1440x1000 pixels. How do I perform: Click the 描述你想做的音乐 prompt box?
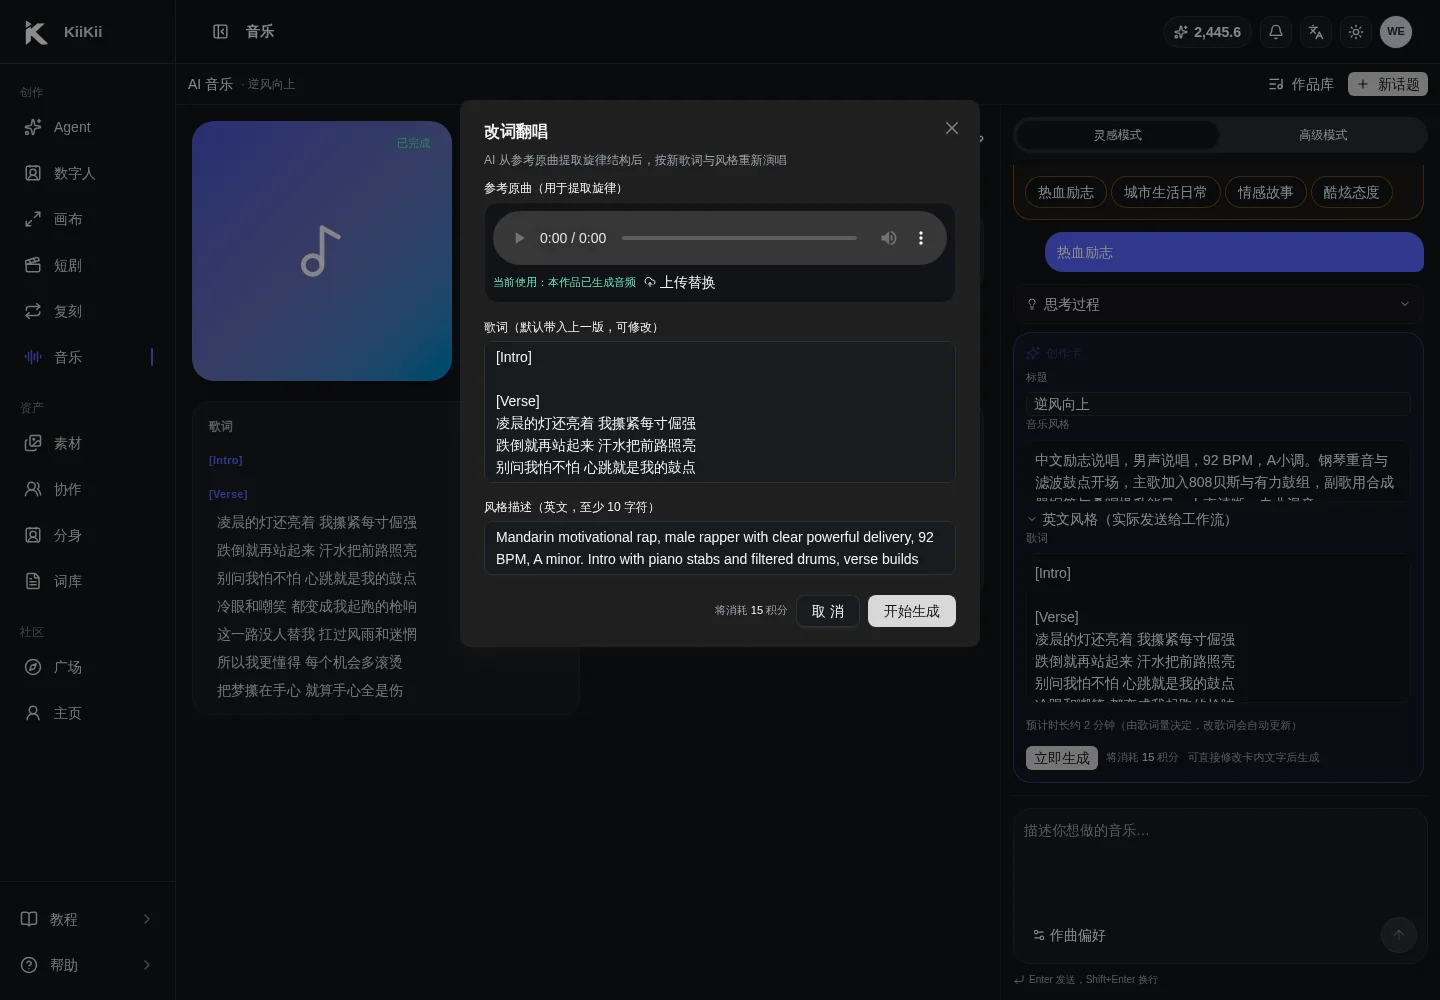1219,860
